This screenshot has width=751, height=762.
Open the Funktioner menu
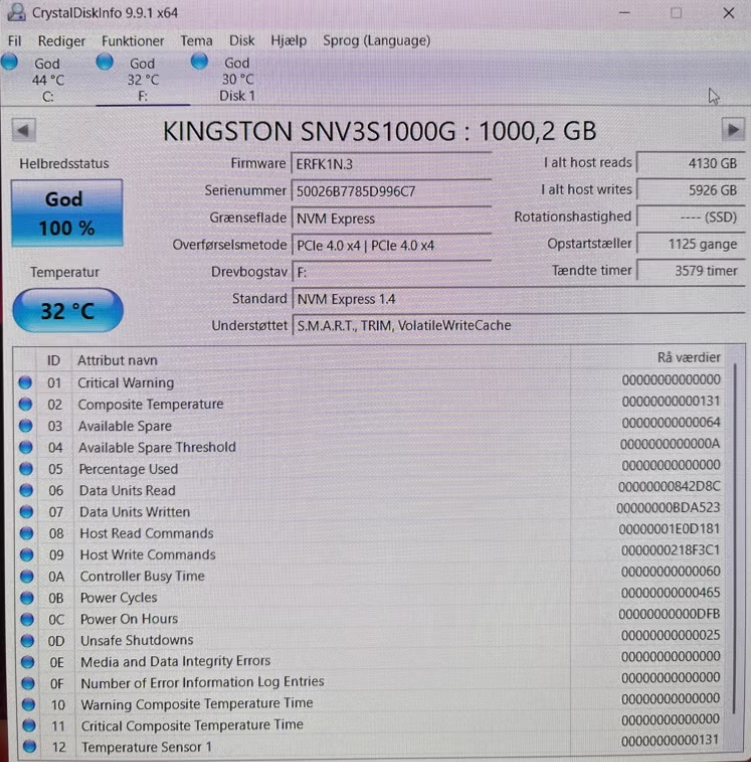click(133, 41)
